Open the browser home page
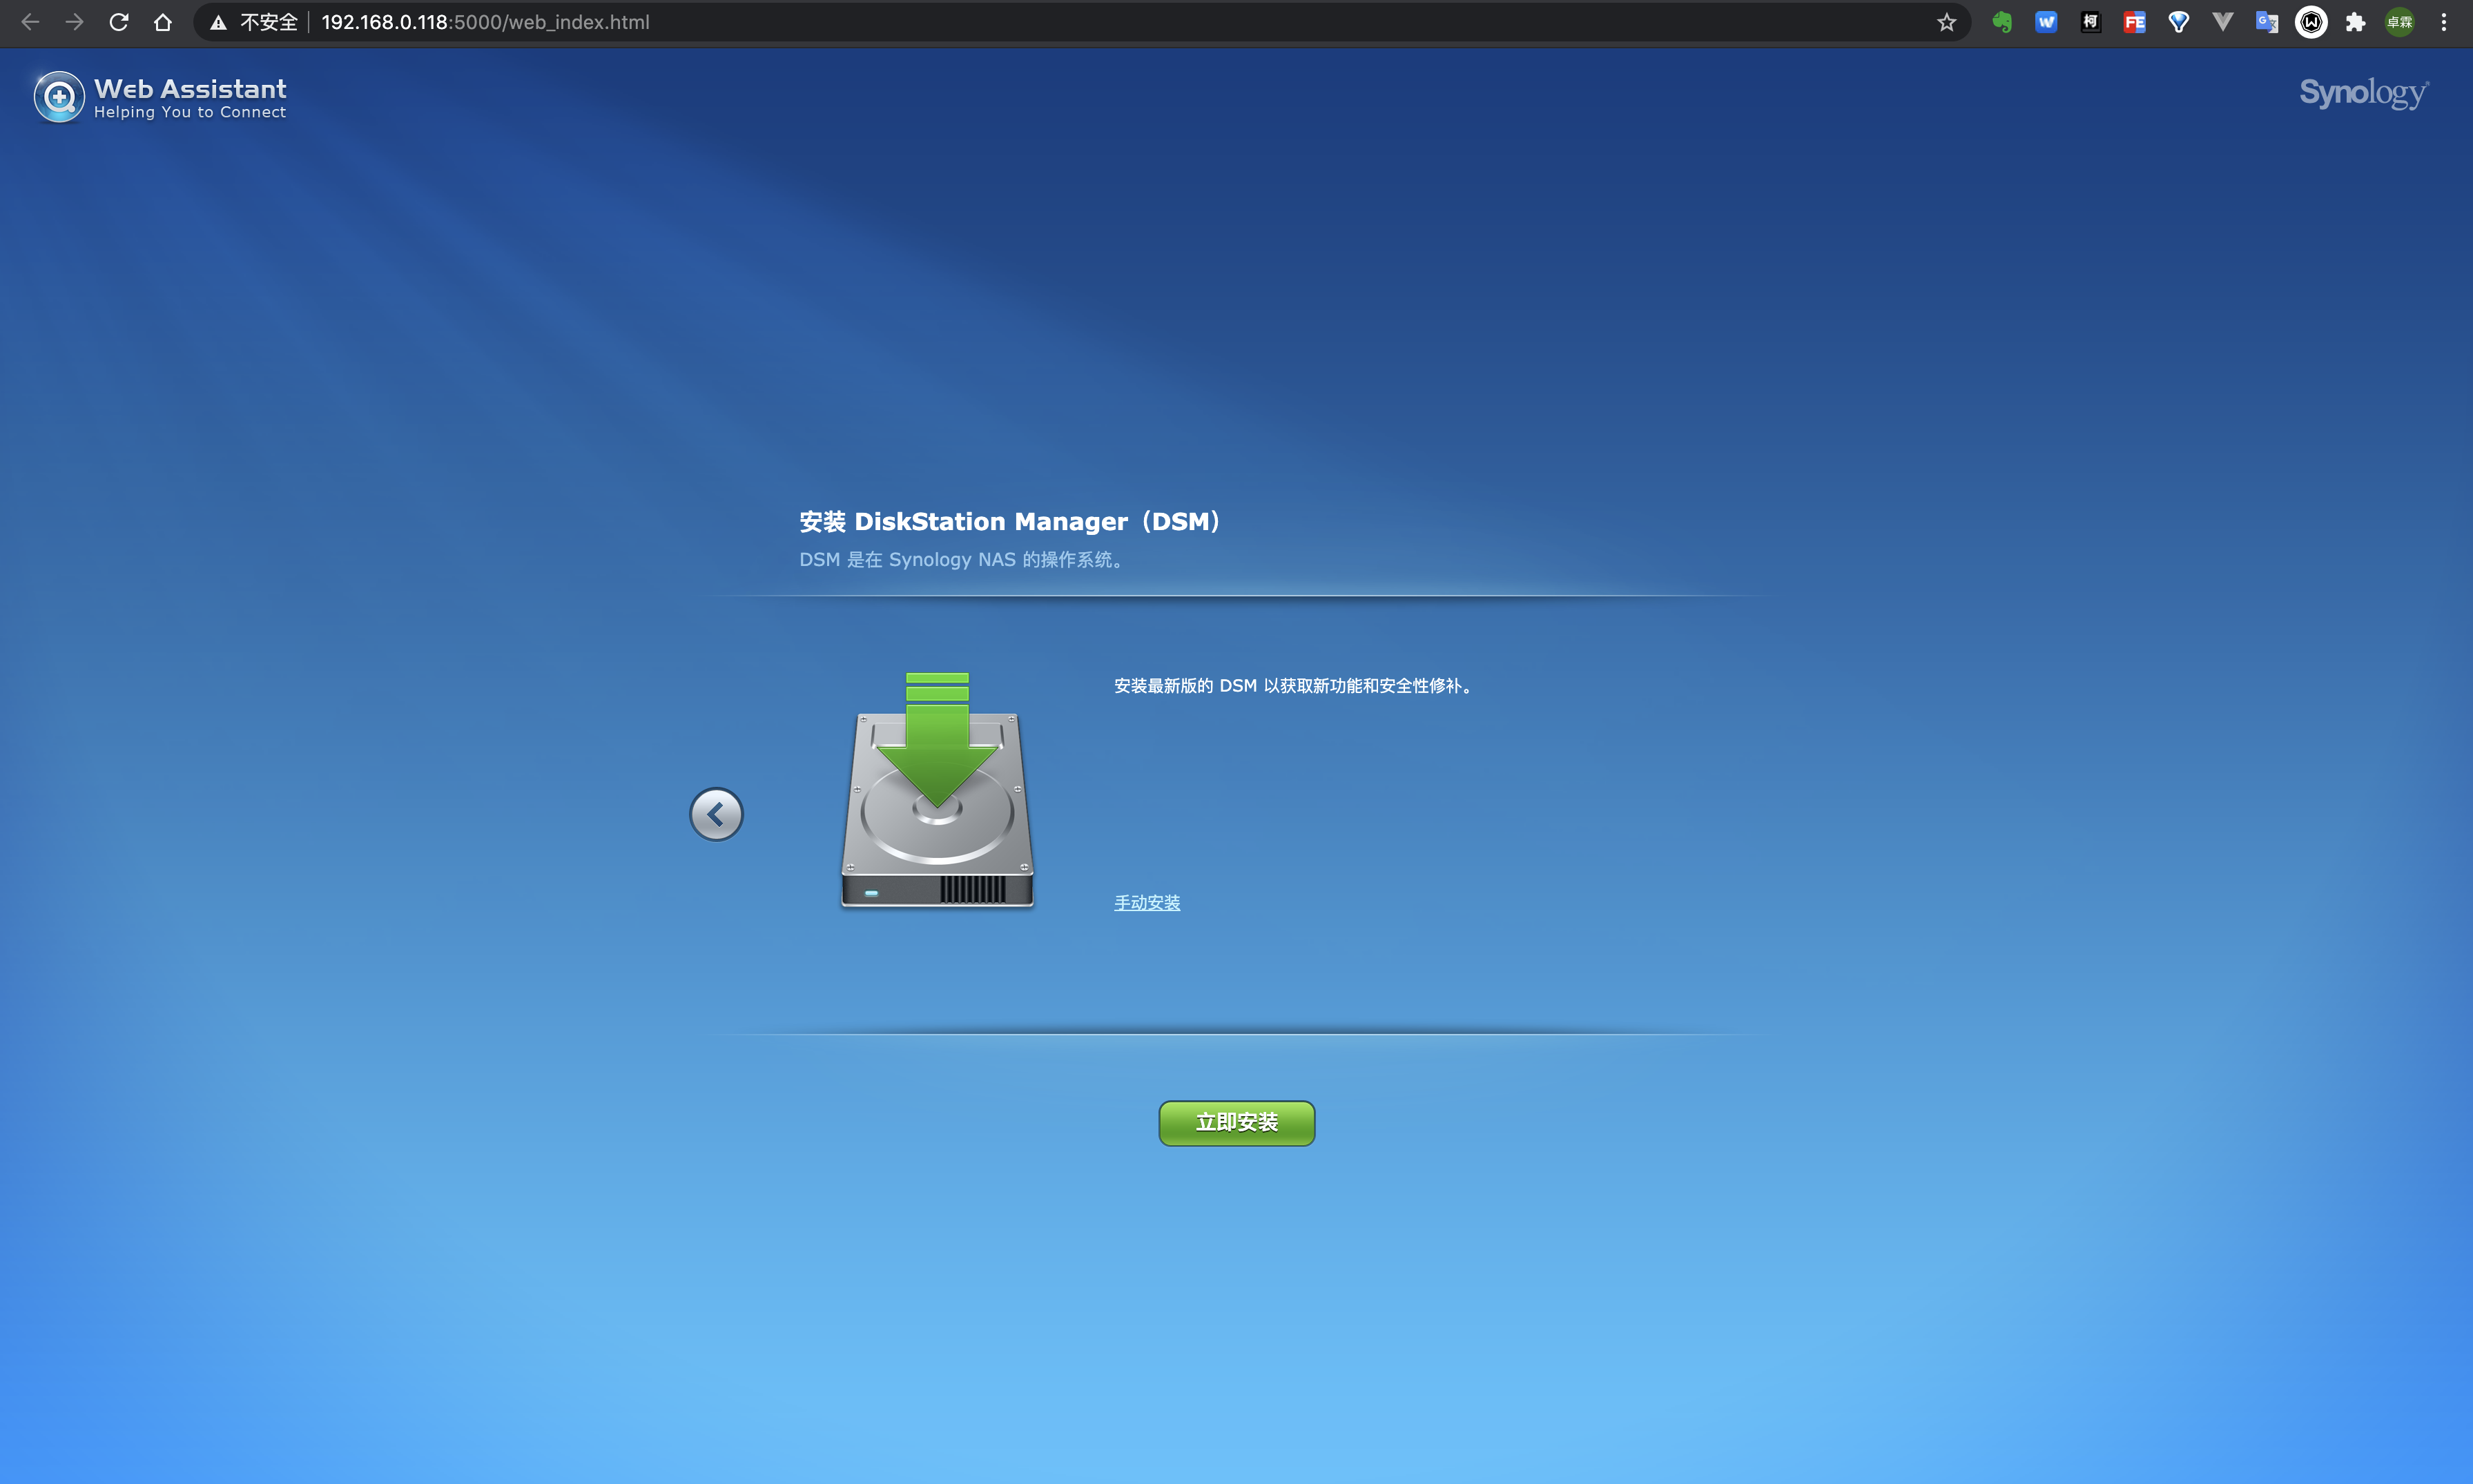Screen dimensions: 2473x1484 click(163, 22)
